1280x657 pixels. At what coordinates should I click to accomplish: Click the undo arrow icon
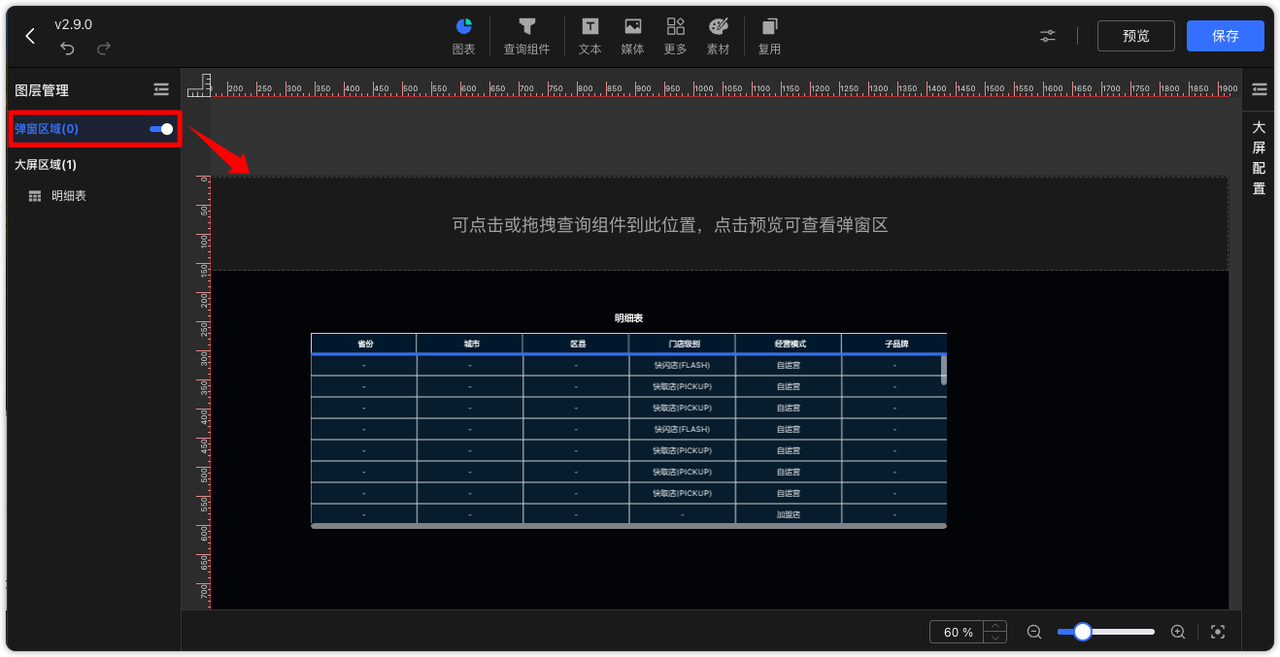(x=67, y=47)
